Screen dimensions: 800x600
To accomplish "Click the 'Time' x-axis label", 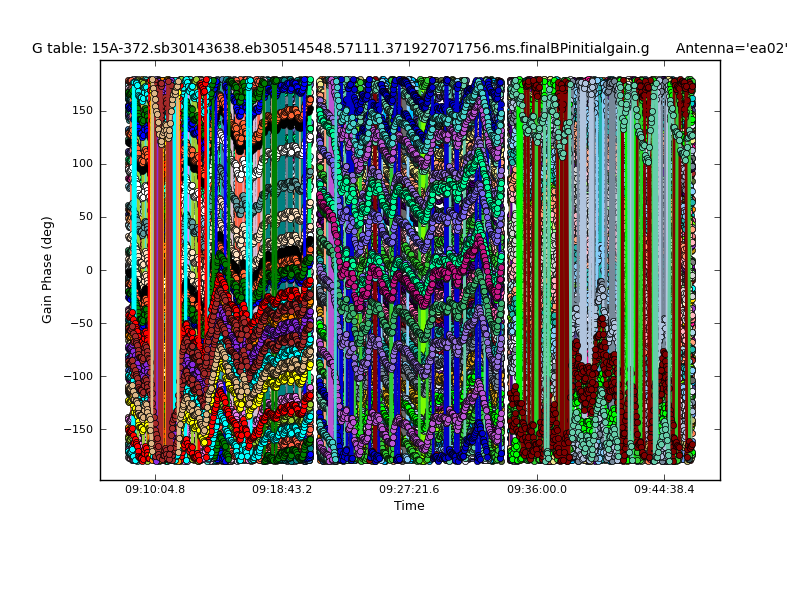I will click(x=409, y=506).
